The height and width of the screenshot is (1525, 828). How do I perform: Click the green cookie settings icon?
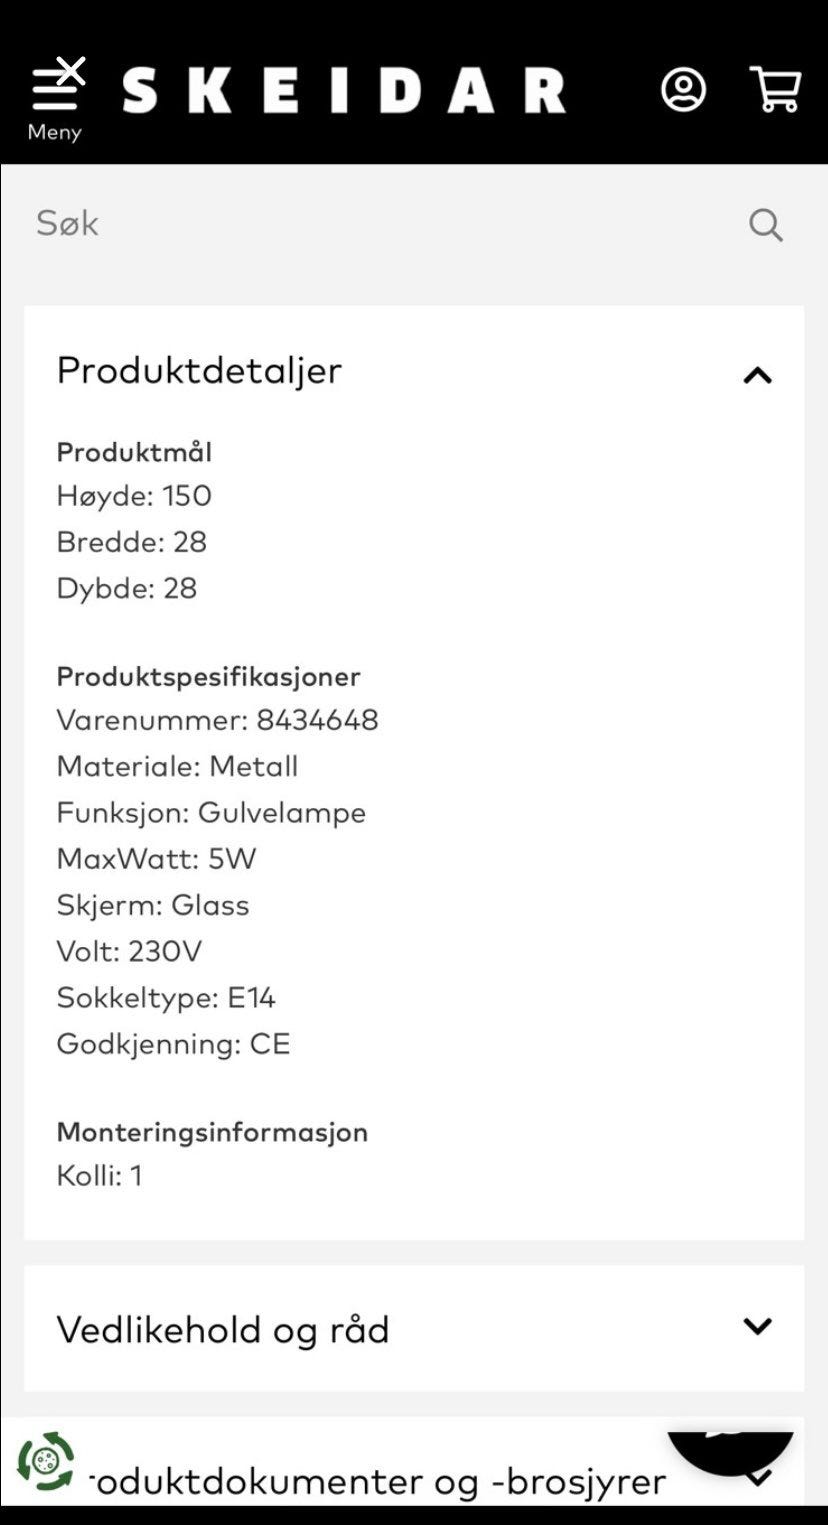pos(45,1461)
